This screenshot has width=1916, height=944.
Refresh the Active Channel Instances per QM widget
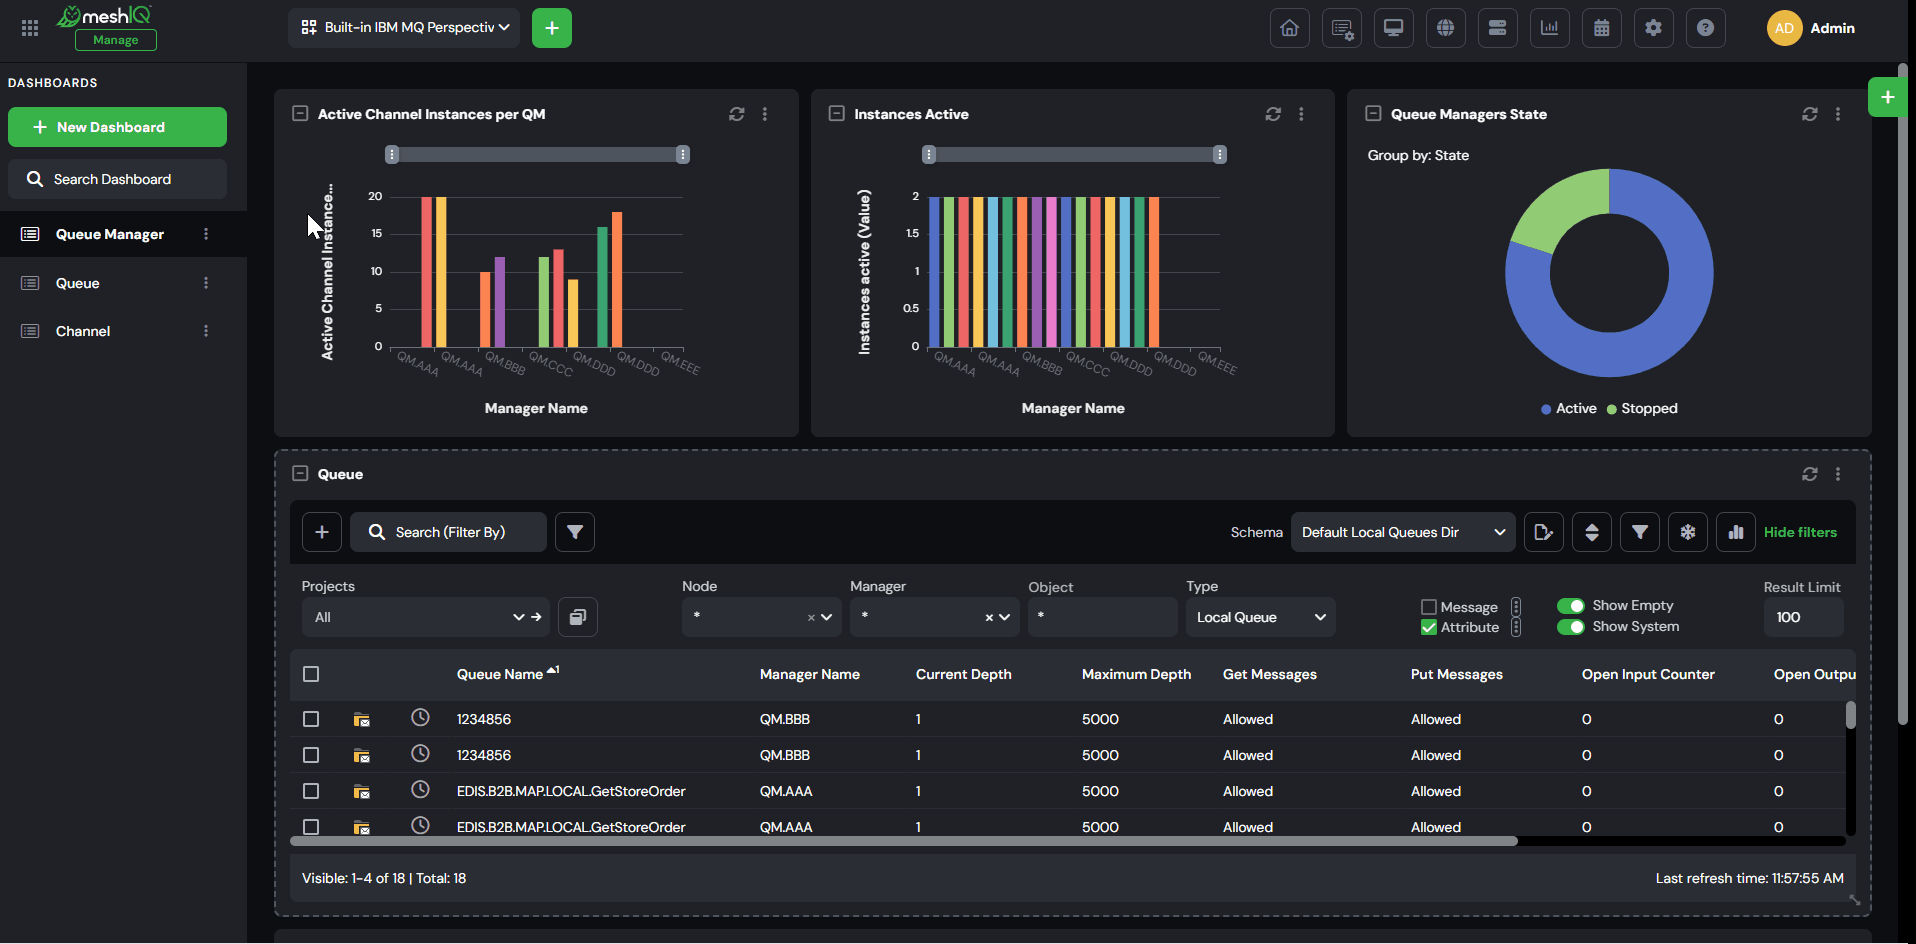[737, 114]
